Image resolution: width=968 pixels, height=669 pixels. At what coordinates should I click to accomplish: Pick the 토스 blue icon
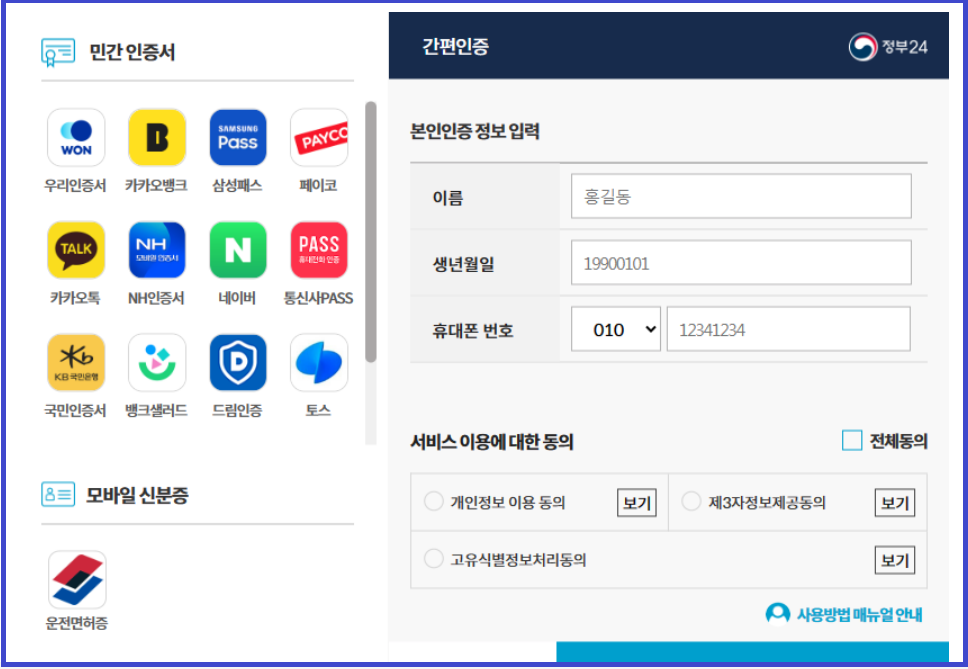pyautogui.click(x=319, y=363)
